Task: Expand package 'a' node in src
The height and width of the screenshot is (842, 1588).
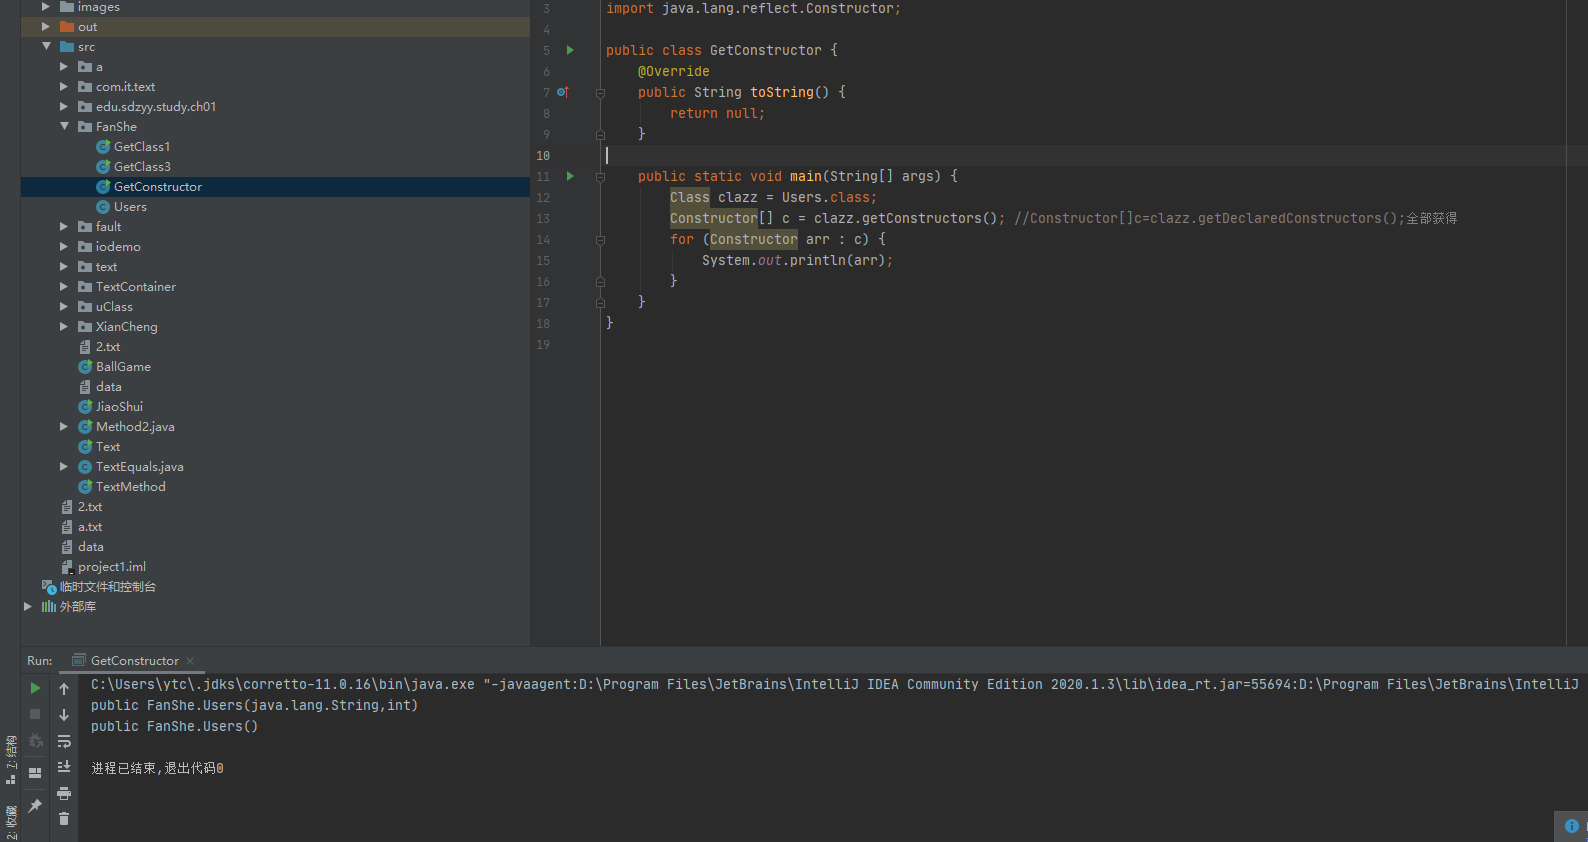Action: click(x=64, y=67)
